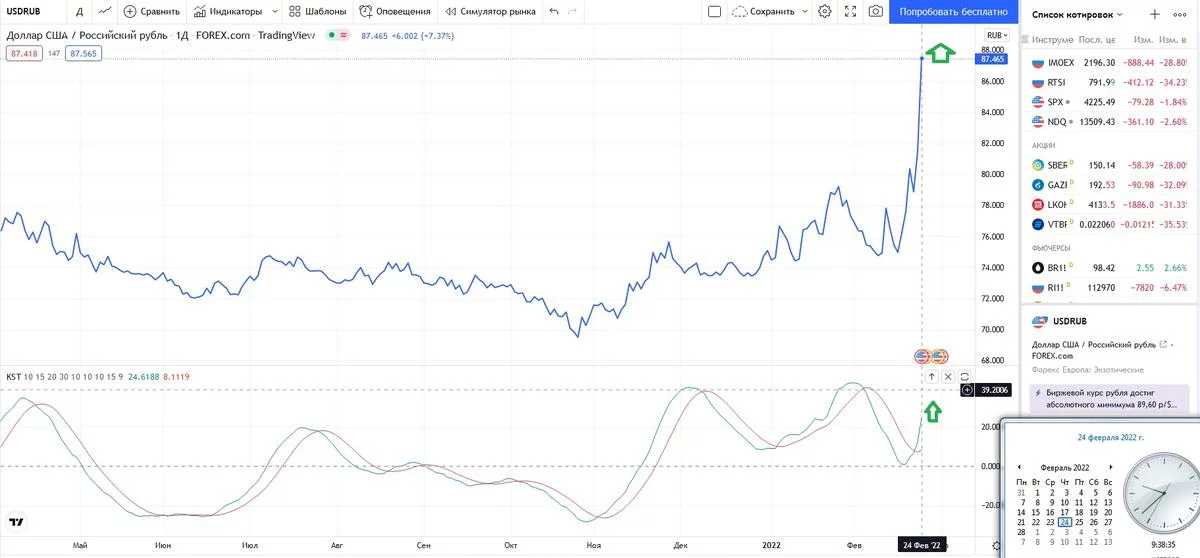
Task: Open the chart type line icon
Action: 104,12
